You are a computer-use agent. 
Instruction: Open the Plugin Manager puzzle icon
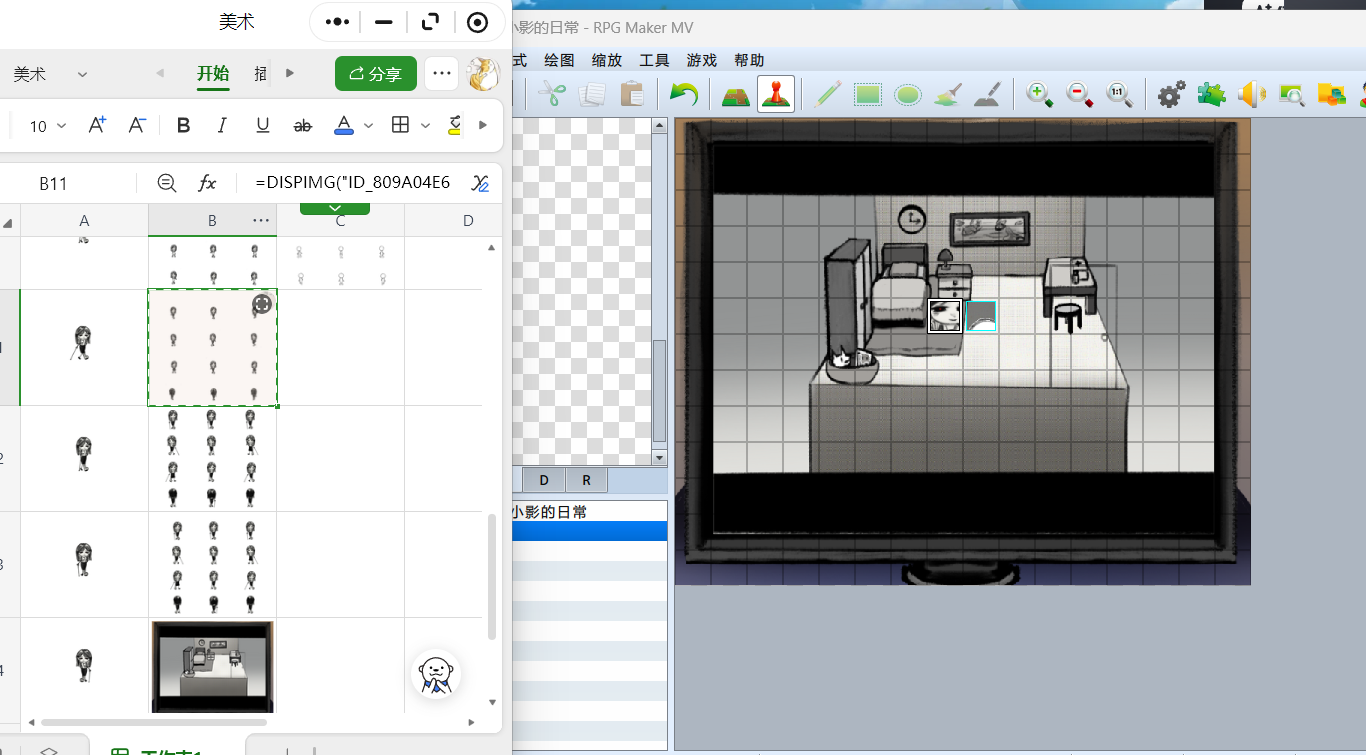pyautogui.click(x=1211, y=95)
